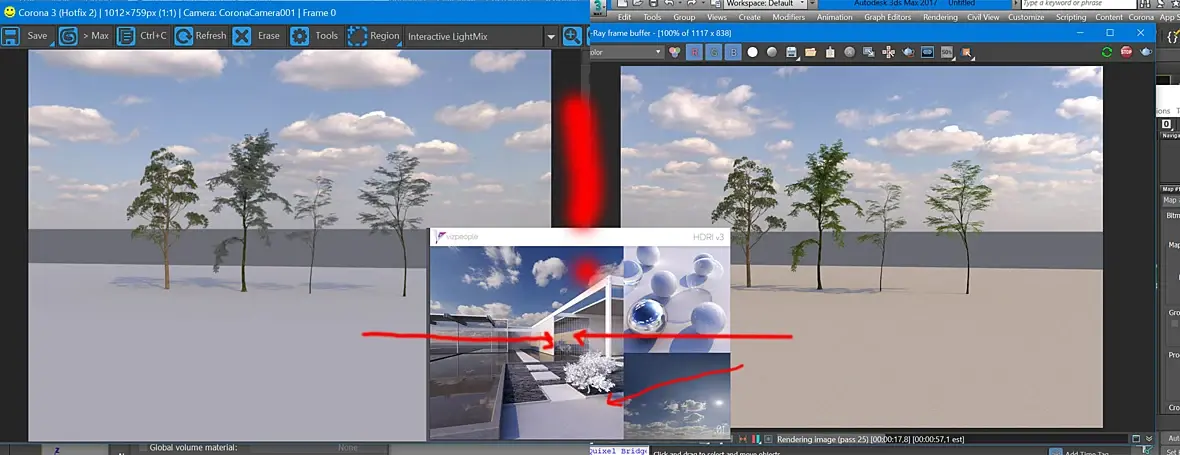Open the Rendering menu

coord(940,17)
